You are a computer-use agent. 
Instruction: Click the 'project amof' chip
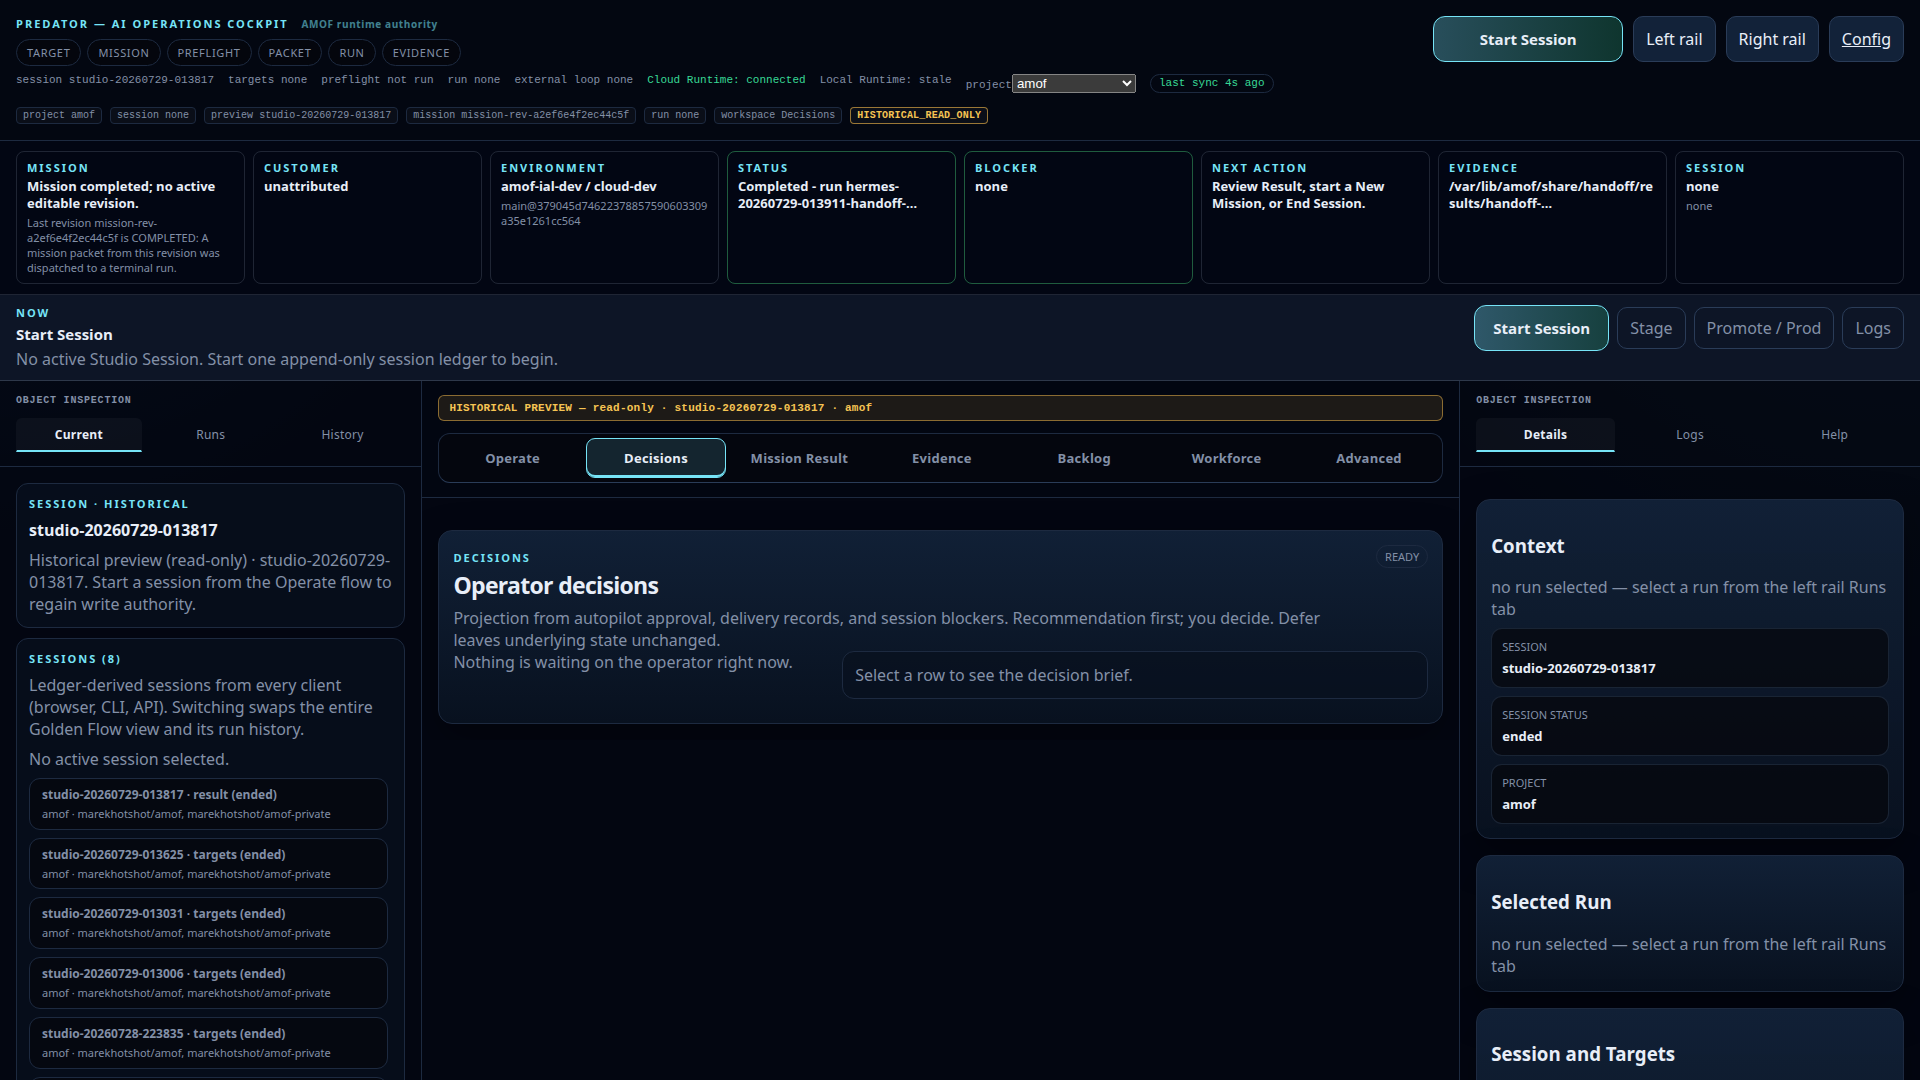click(x=59, y=115)
